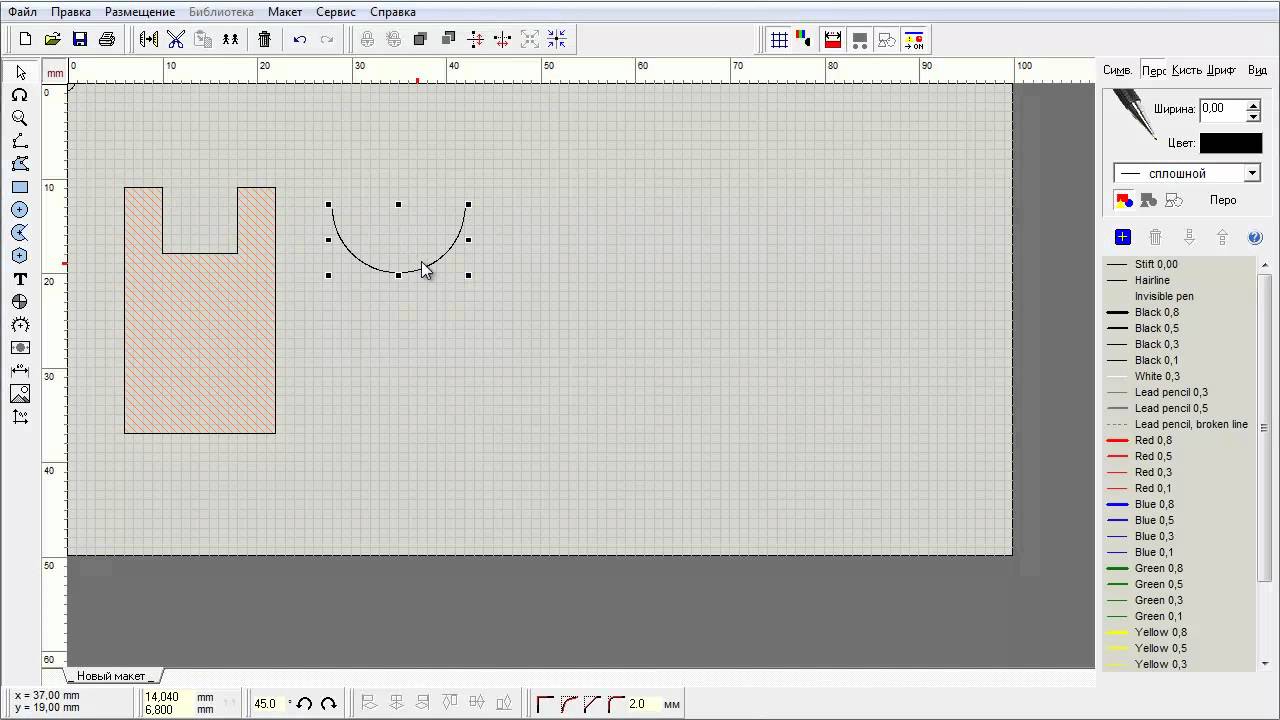Select the circle tool
1280x720 pixels.
coord(20,210)
